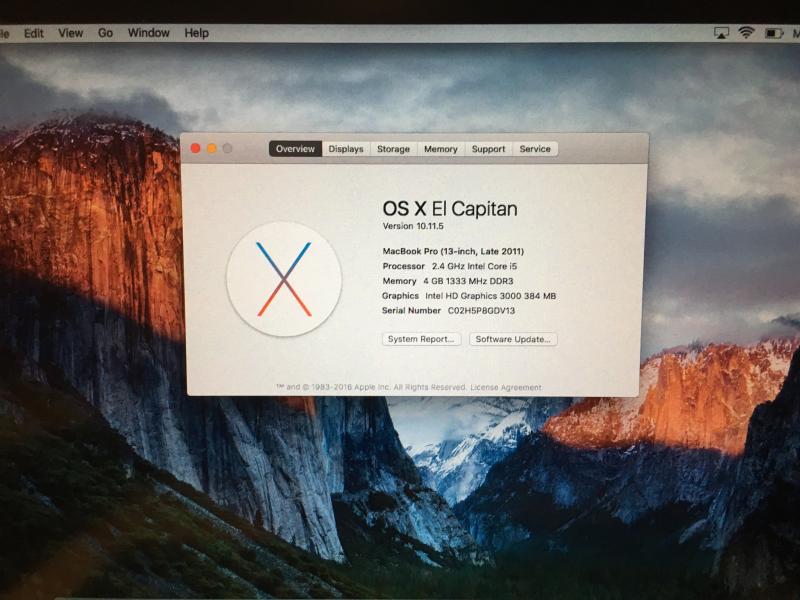Open the Overview tab
This screenshot has width=800, height=600.
[295, 149]
